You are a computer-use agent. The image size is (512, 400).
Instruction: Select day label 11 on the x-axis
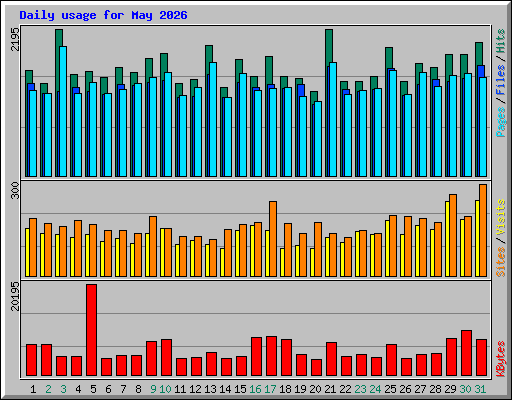pyautogui.click(x=180, y=389)
